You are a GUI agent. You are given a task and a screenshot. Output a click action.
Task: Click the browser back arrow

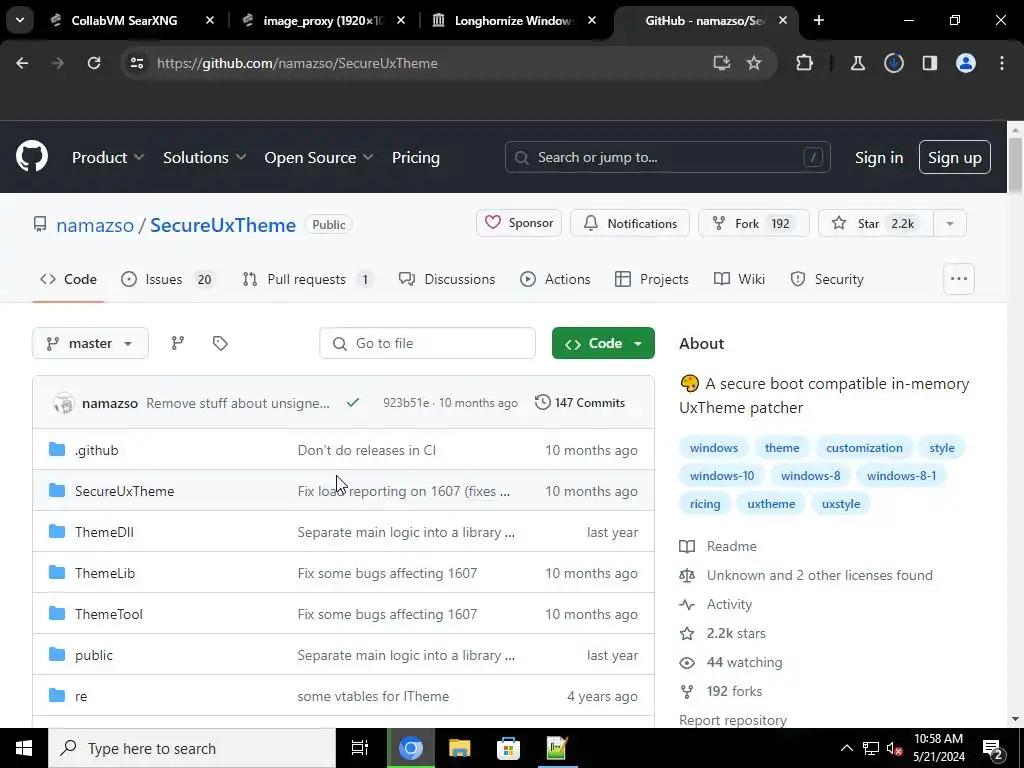click(22, 63)
